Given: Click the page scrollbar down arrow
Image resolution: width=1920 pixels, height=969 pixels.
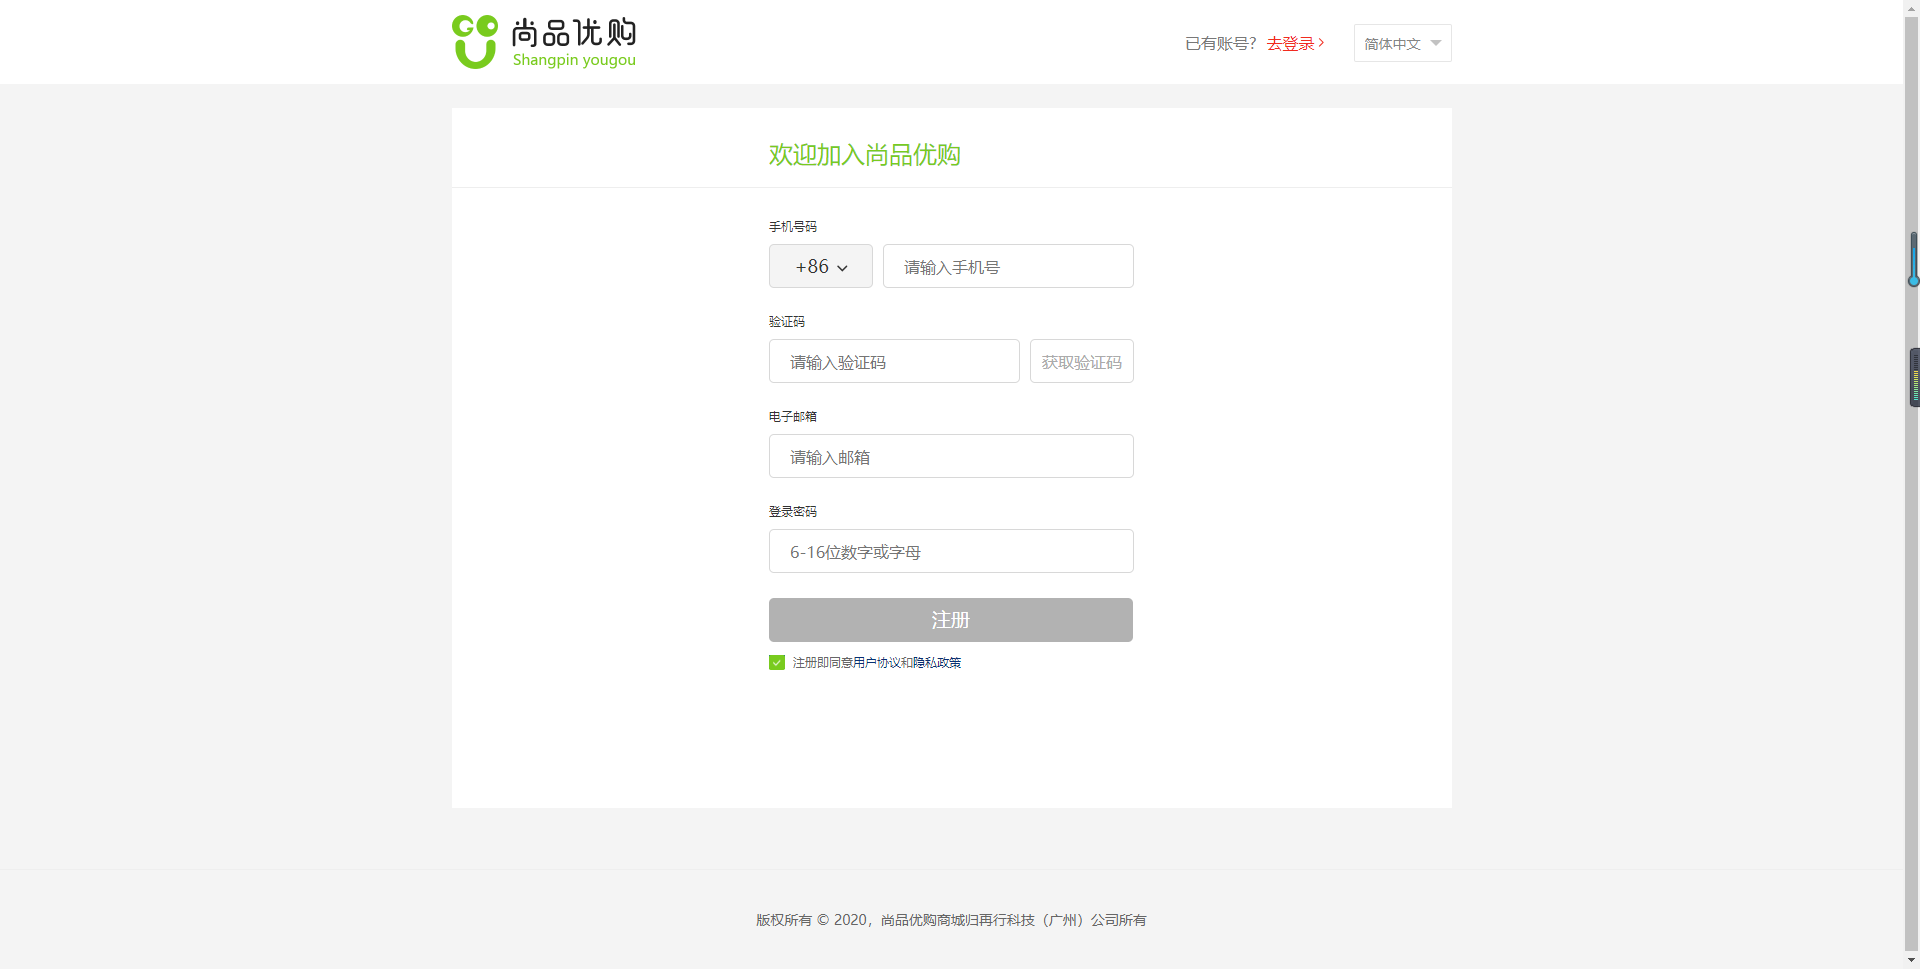Looking at the screenshot, I should click(1912, 960).
